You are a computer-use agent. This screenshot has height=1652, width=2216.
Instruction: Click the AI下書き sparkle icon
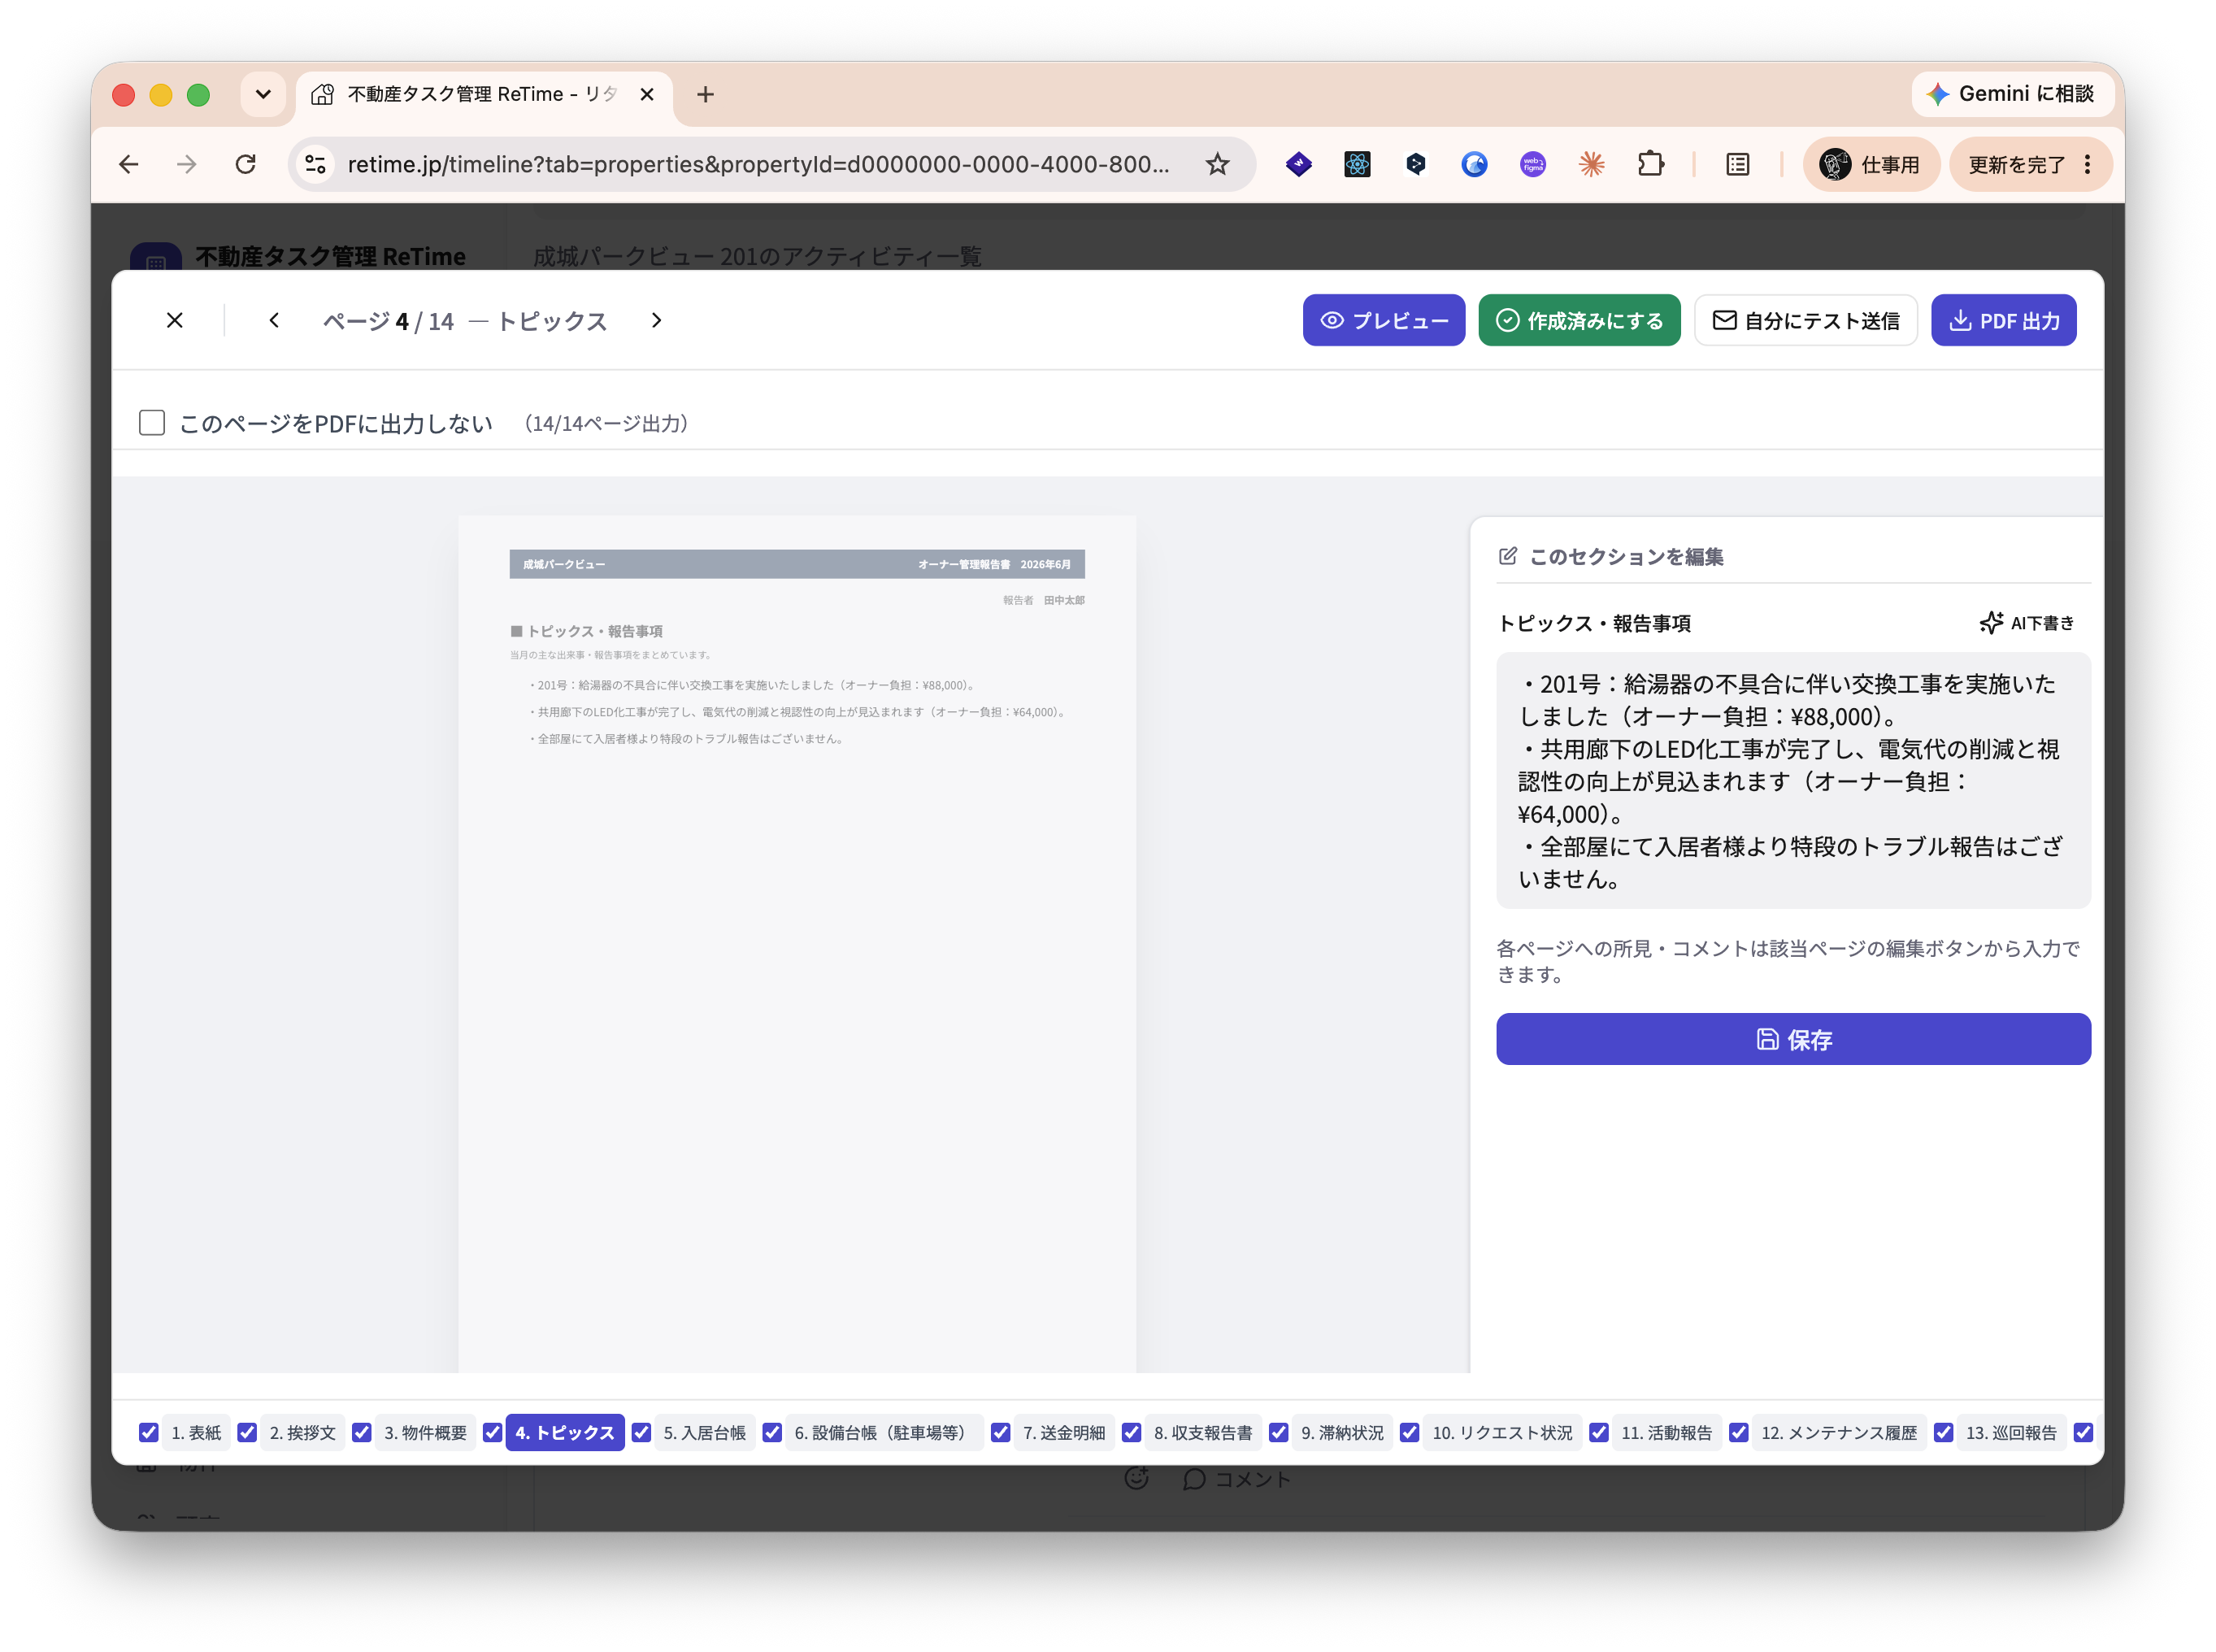(x=1990, y=623)
